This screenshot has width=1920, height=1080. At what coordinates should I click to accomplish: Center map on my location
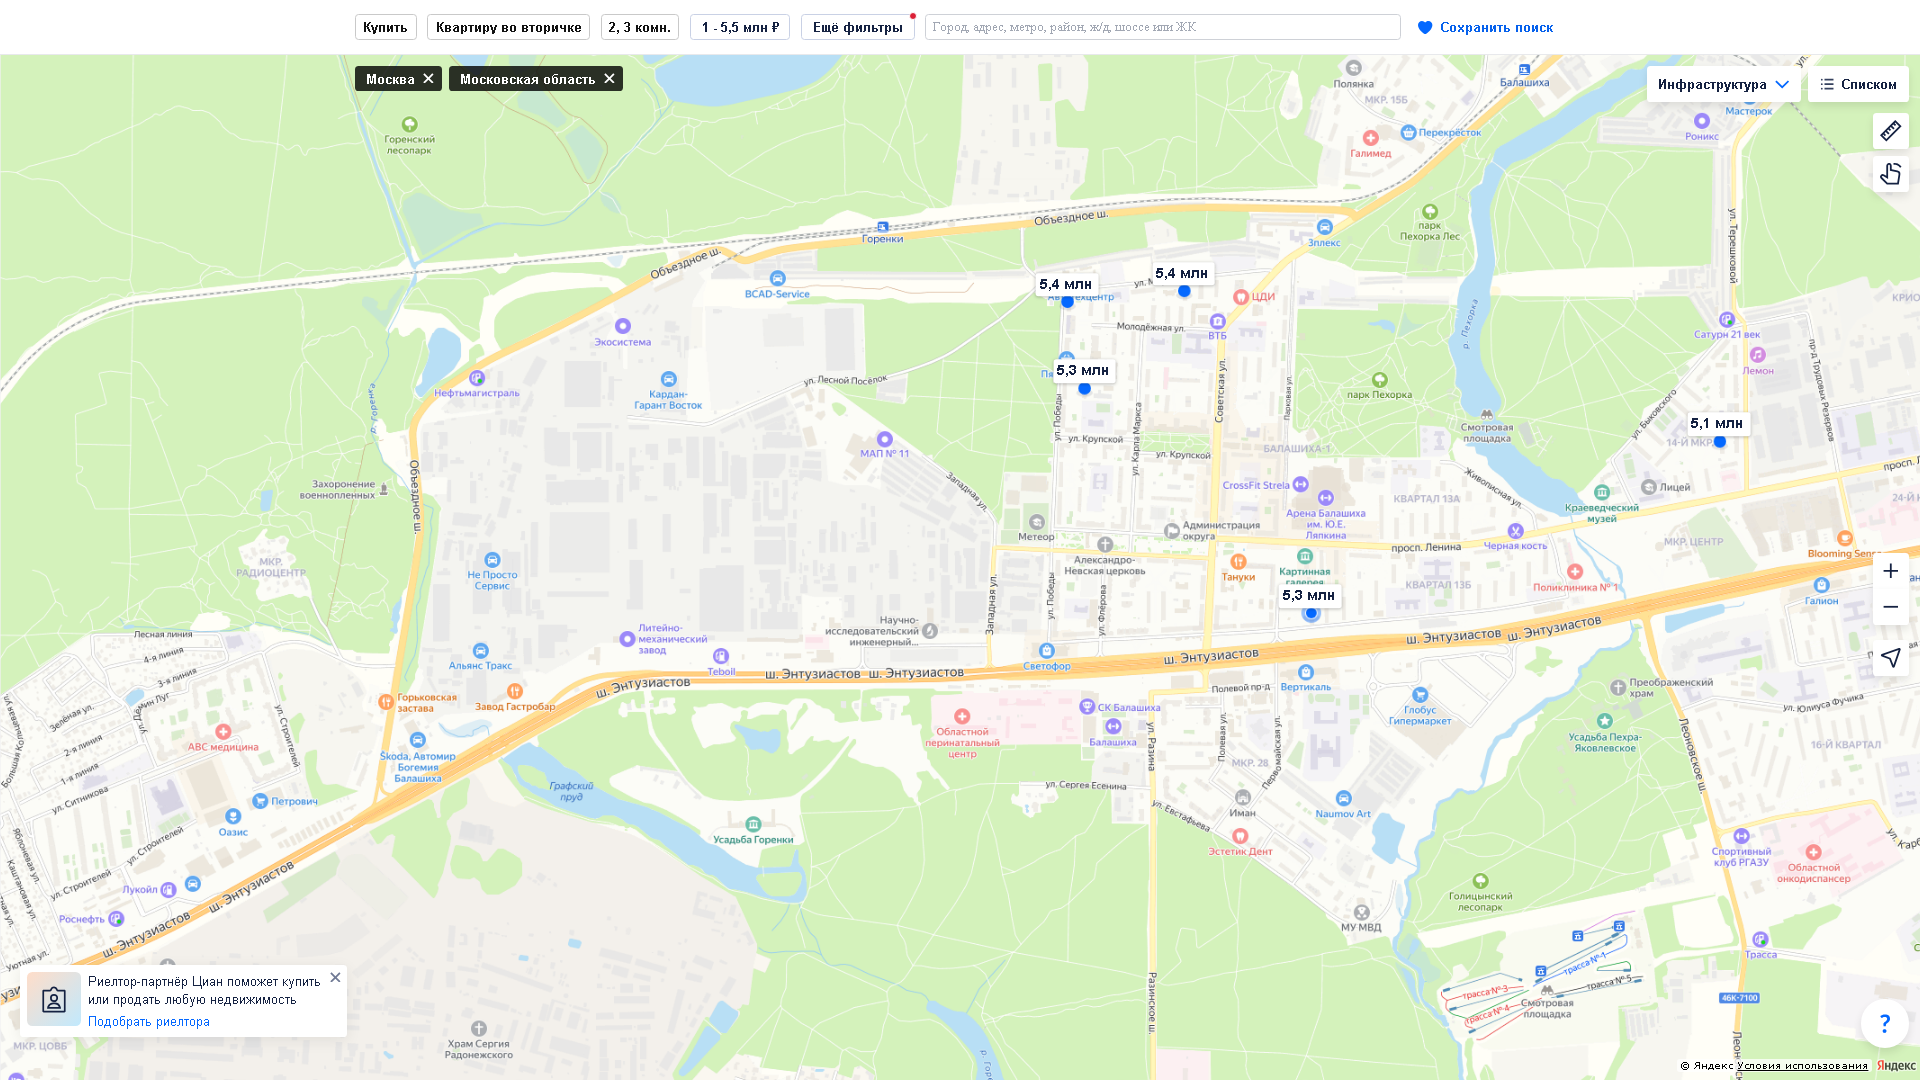tap(1890, 657)
